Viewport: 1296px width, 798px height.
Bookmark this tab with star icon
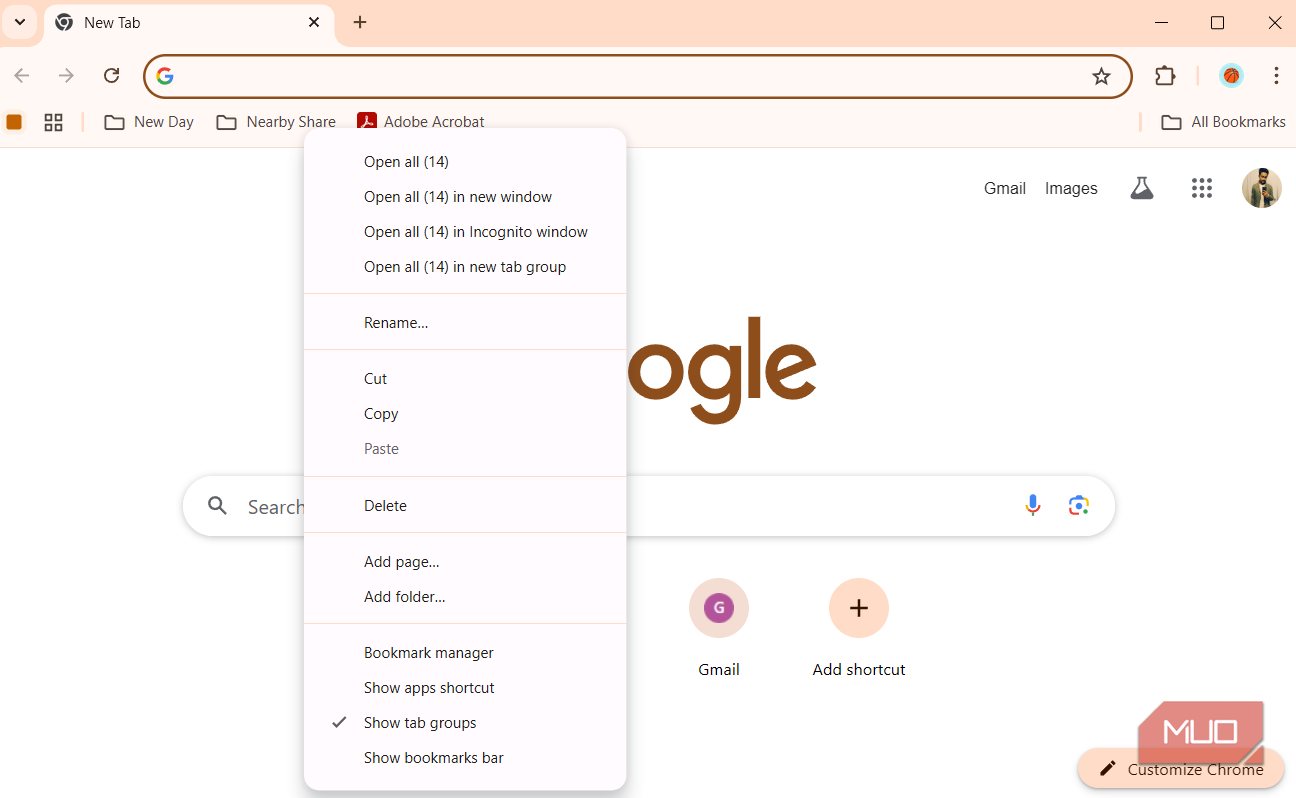point(1101,77)
